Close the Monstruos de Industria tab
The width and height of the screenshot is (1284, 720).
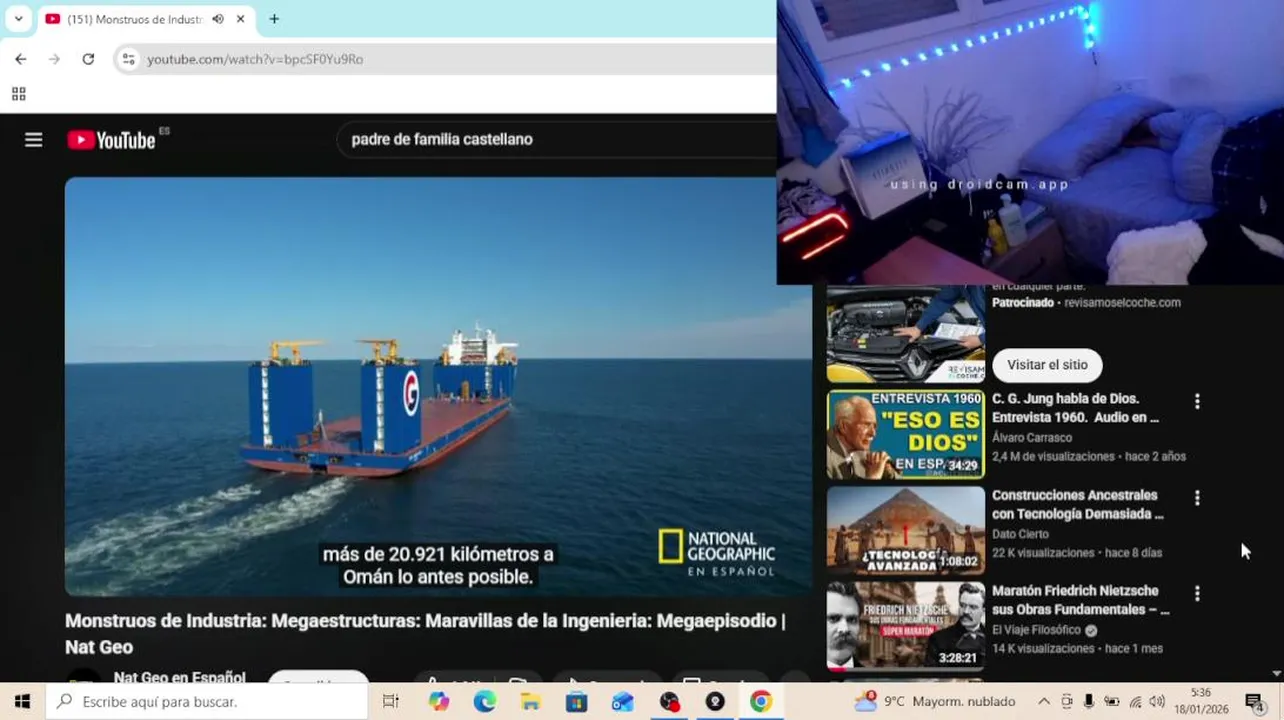pos(240,19)
